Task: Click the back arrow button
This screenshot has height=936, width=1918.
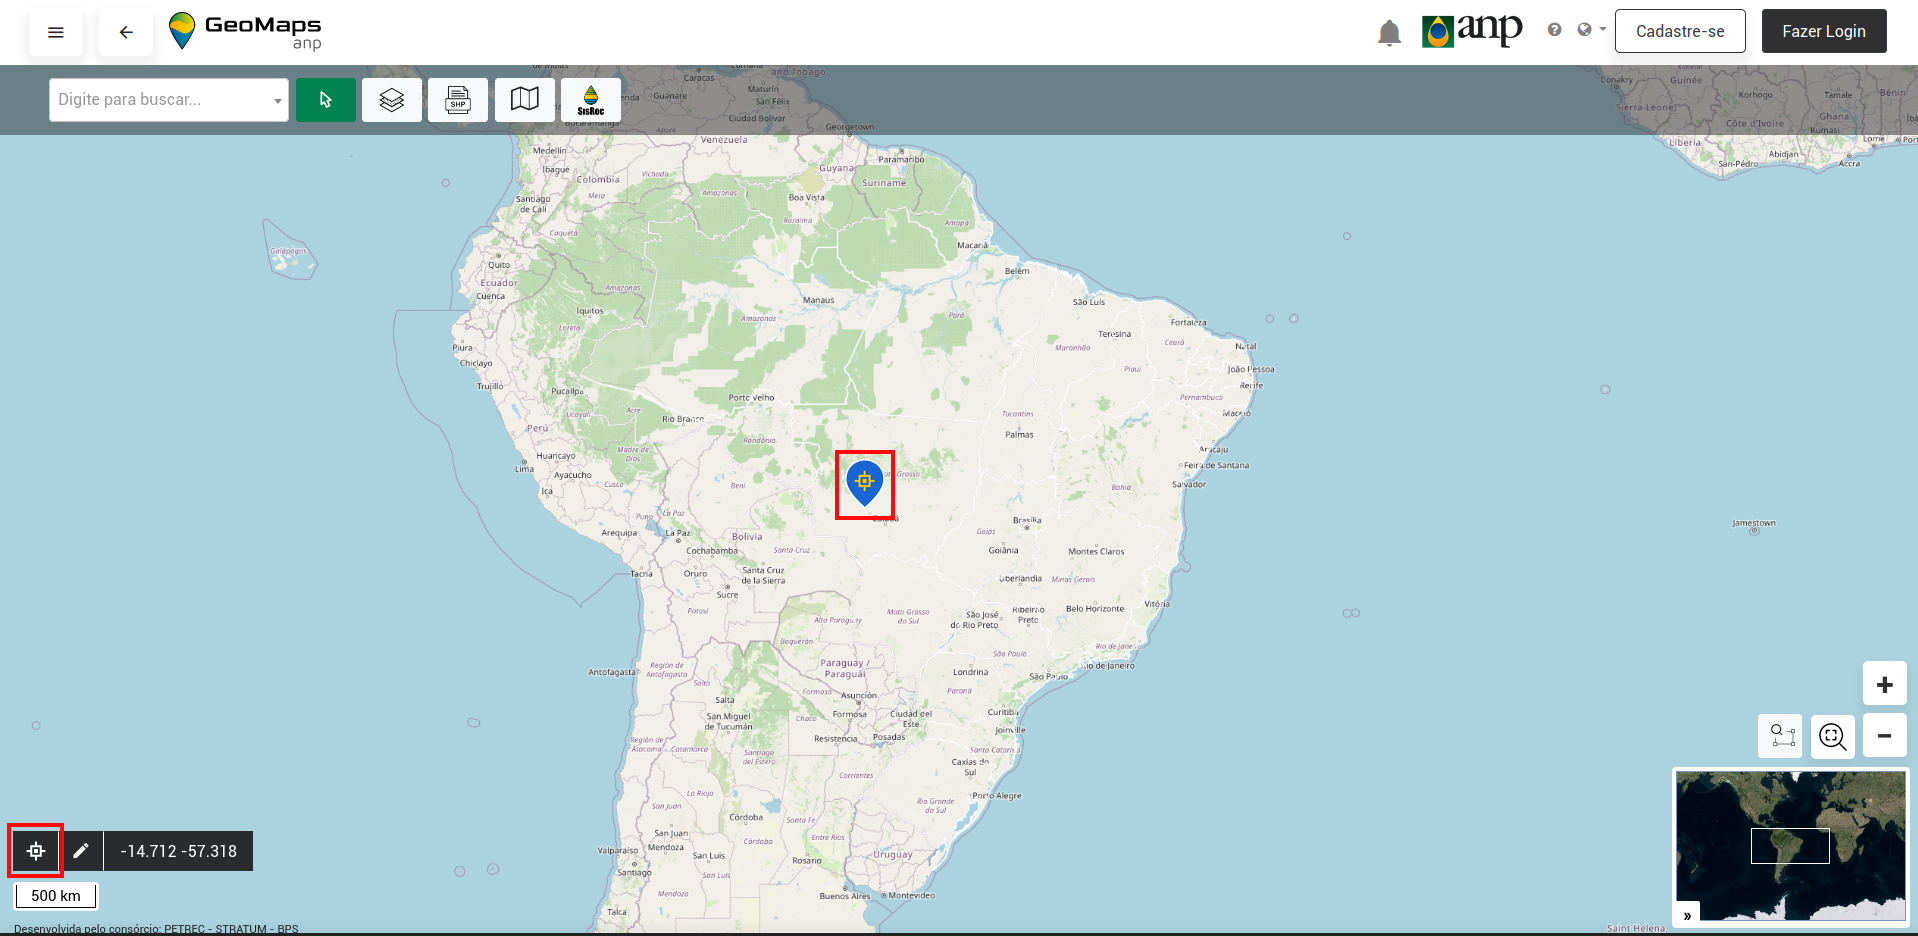Action: click(126, 32)
